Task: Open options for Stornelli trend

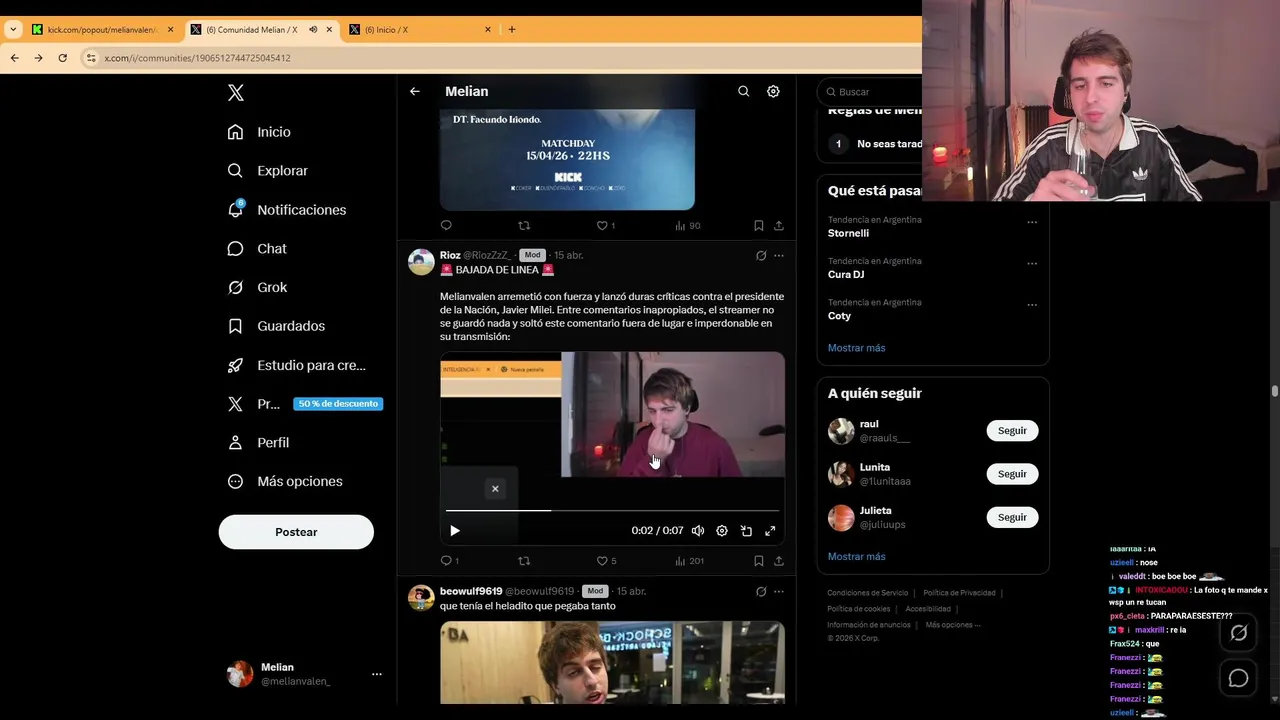Action: (1032, 222)
